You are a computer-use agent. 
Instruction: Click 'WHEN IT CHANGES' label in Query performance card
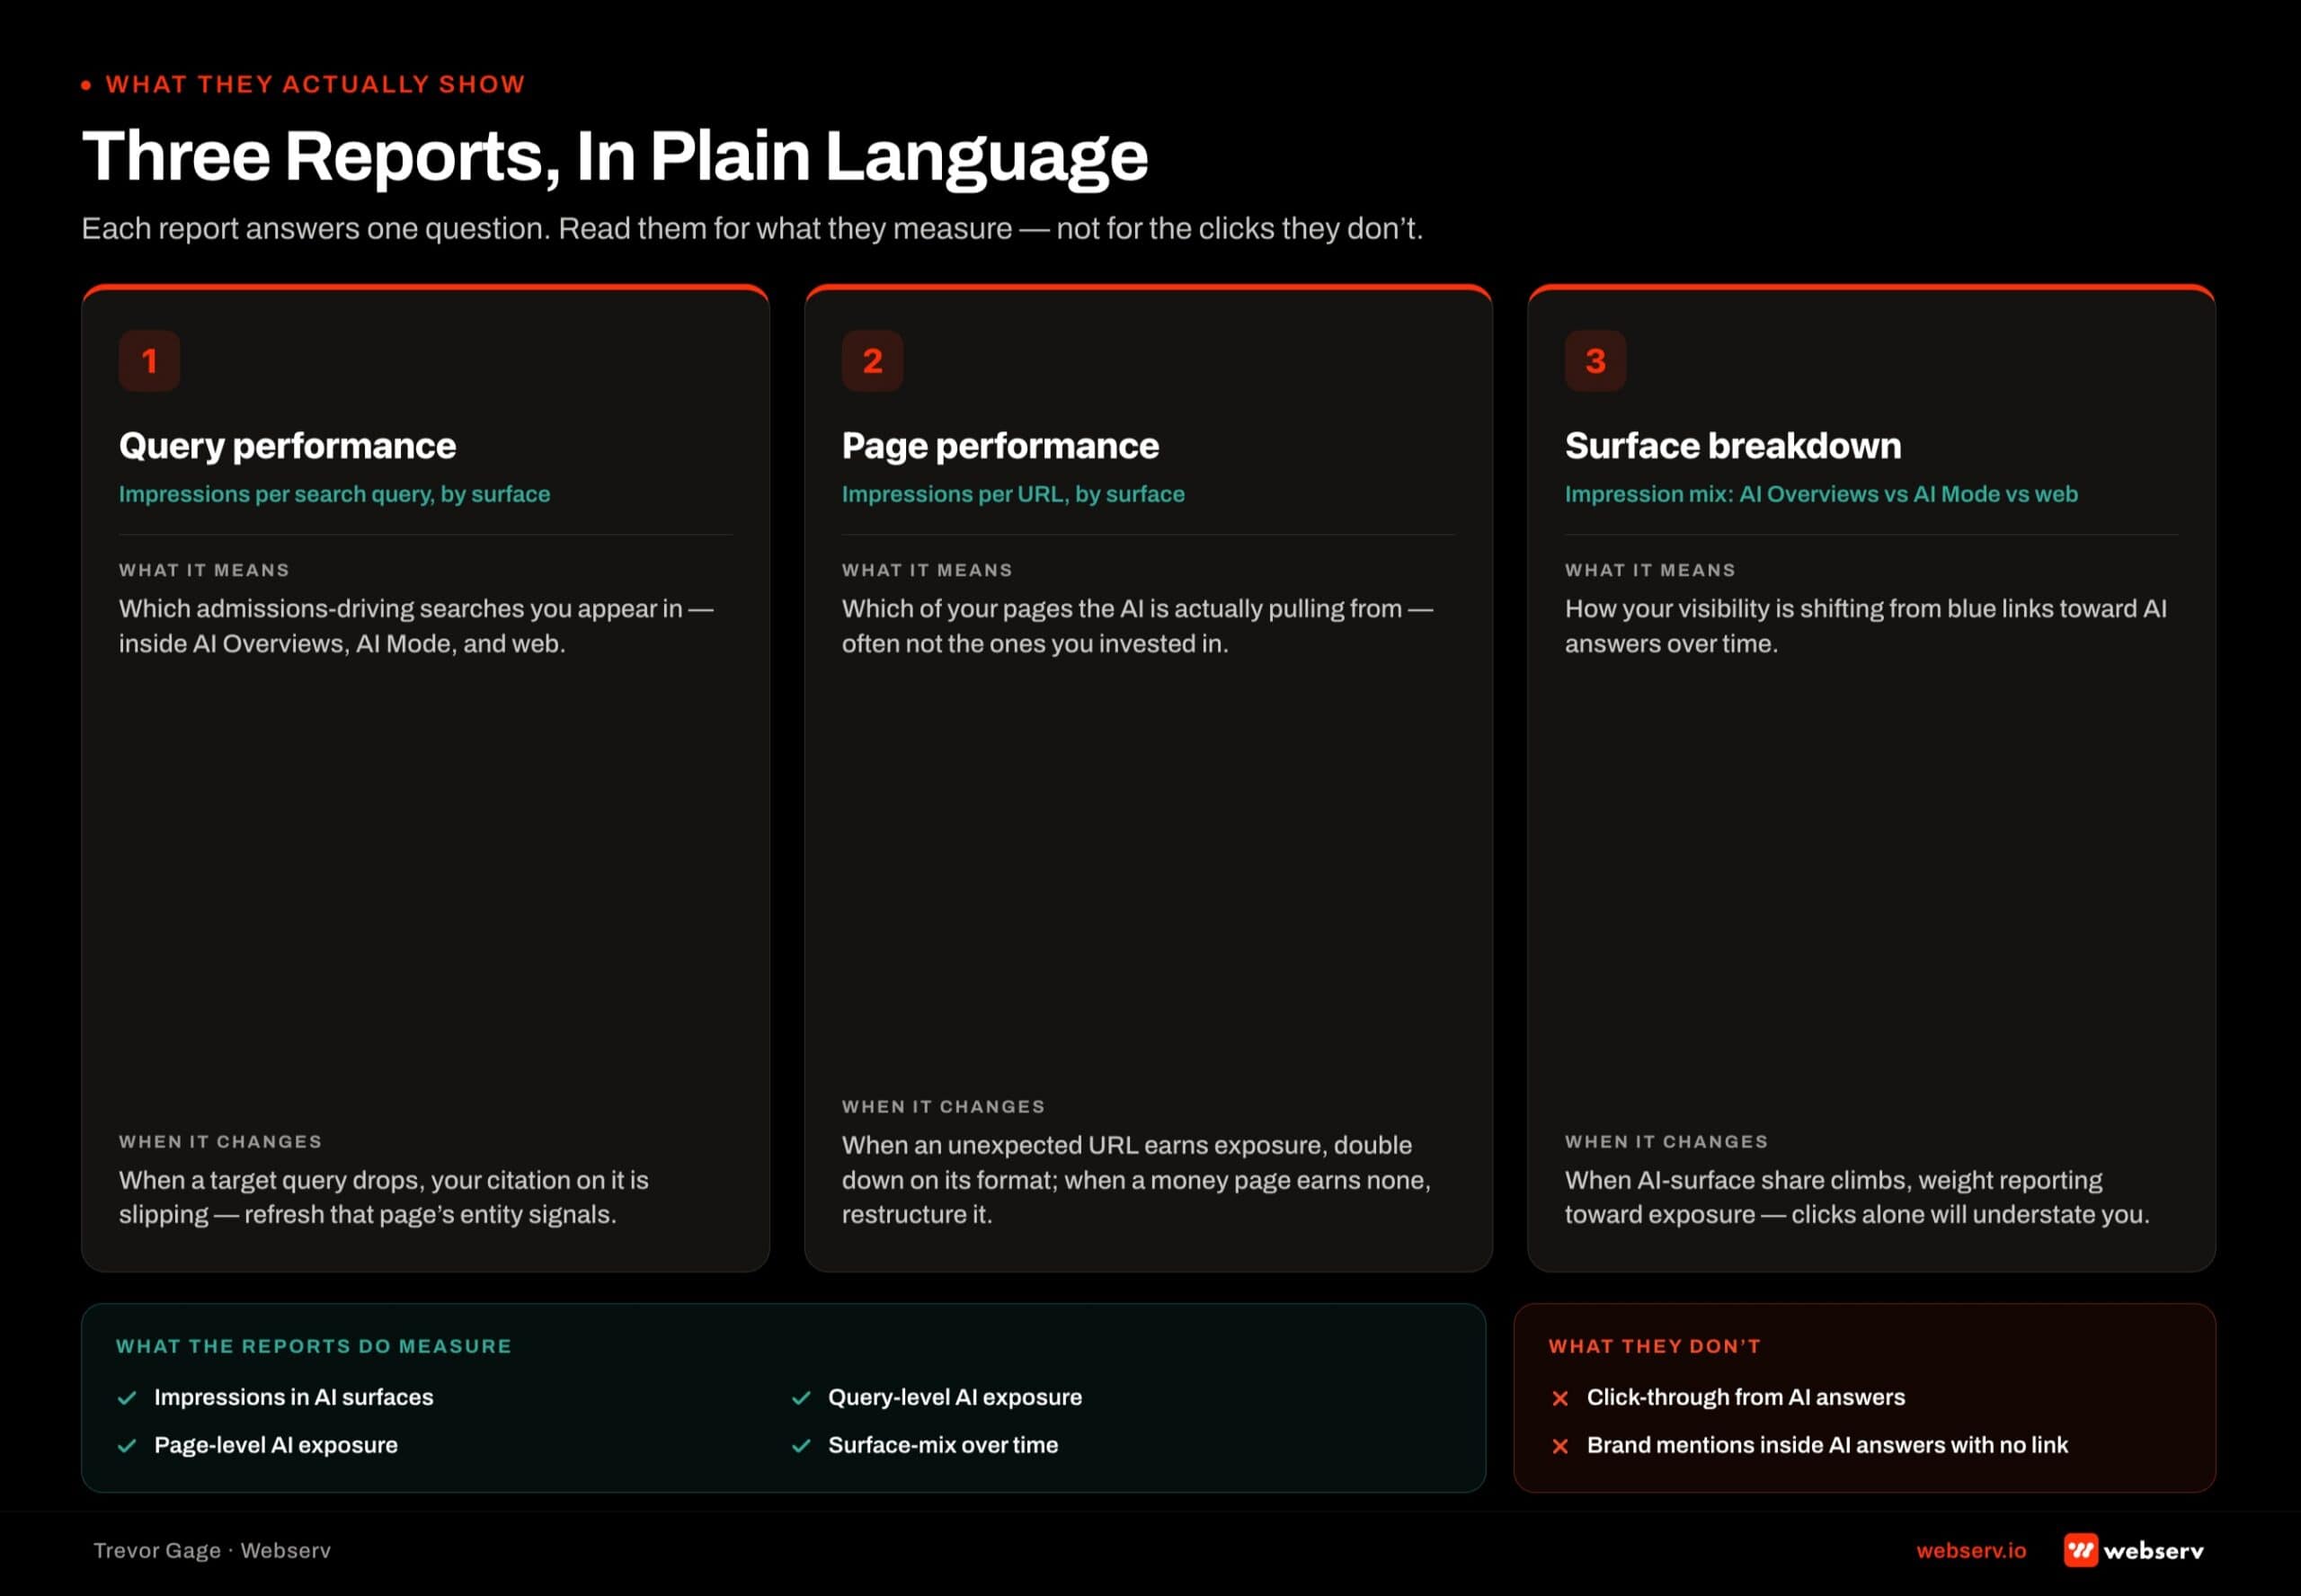[x=220, y=1142]
